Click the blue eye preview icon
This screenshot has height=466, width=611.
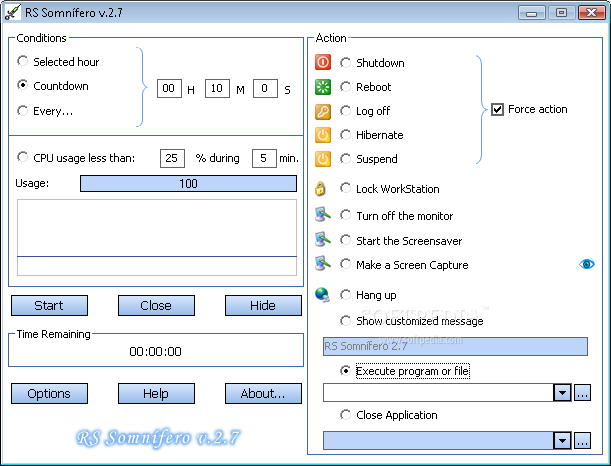click(x=587, y=264)
